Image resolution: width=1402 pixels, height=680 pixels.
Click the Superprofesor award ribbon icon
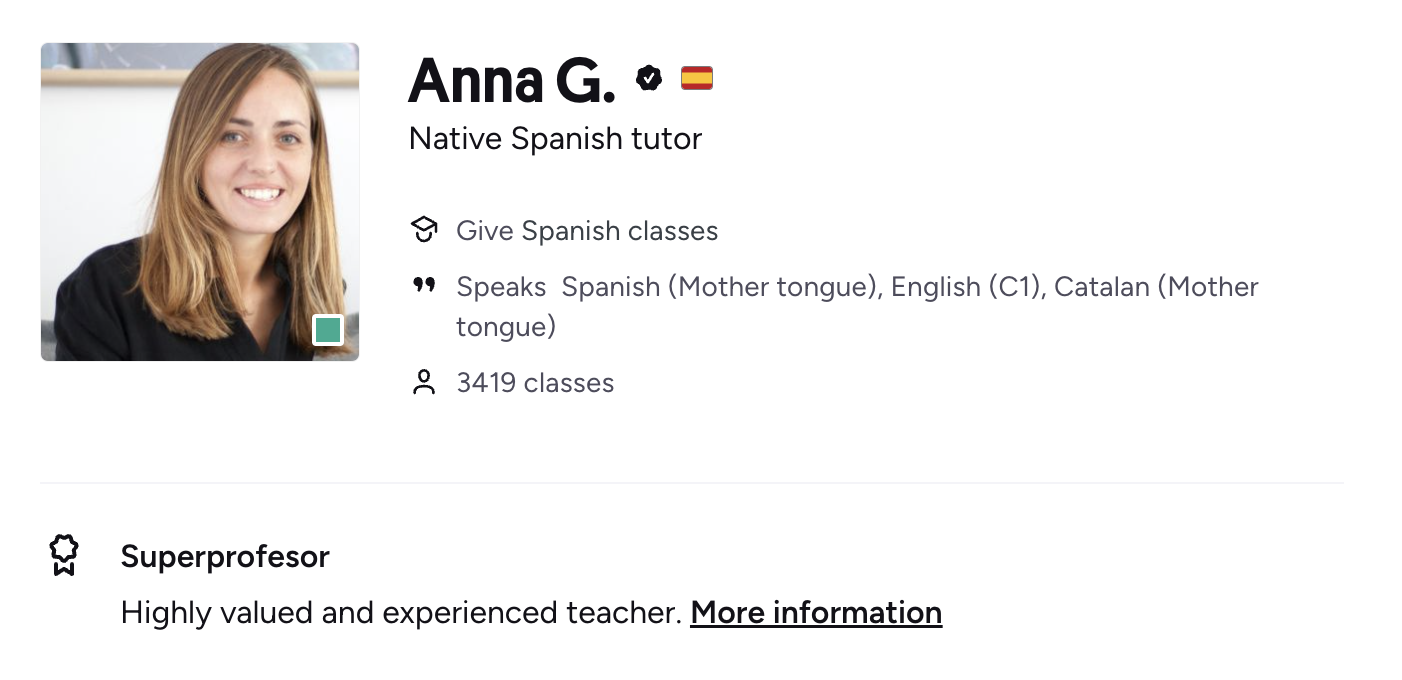64,555
